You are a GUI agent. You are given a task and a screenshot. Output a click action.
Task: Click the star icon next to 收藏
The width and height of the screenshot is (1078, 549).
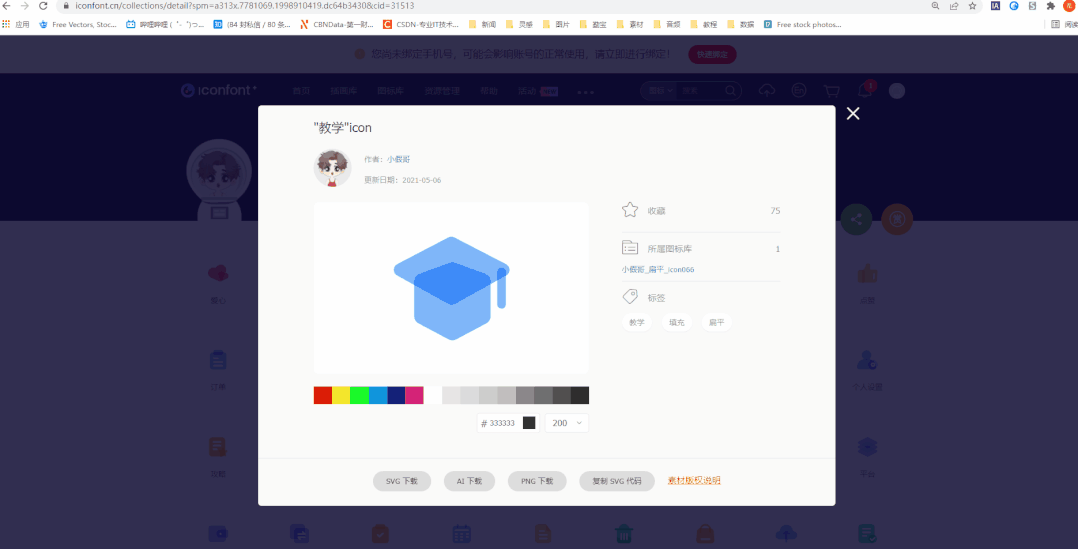[x=630, y=210]
